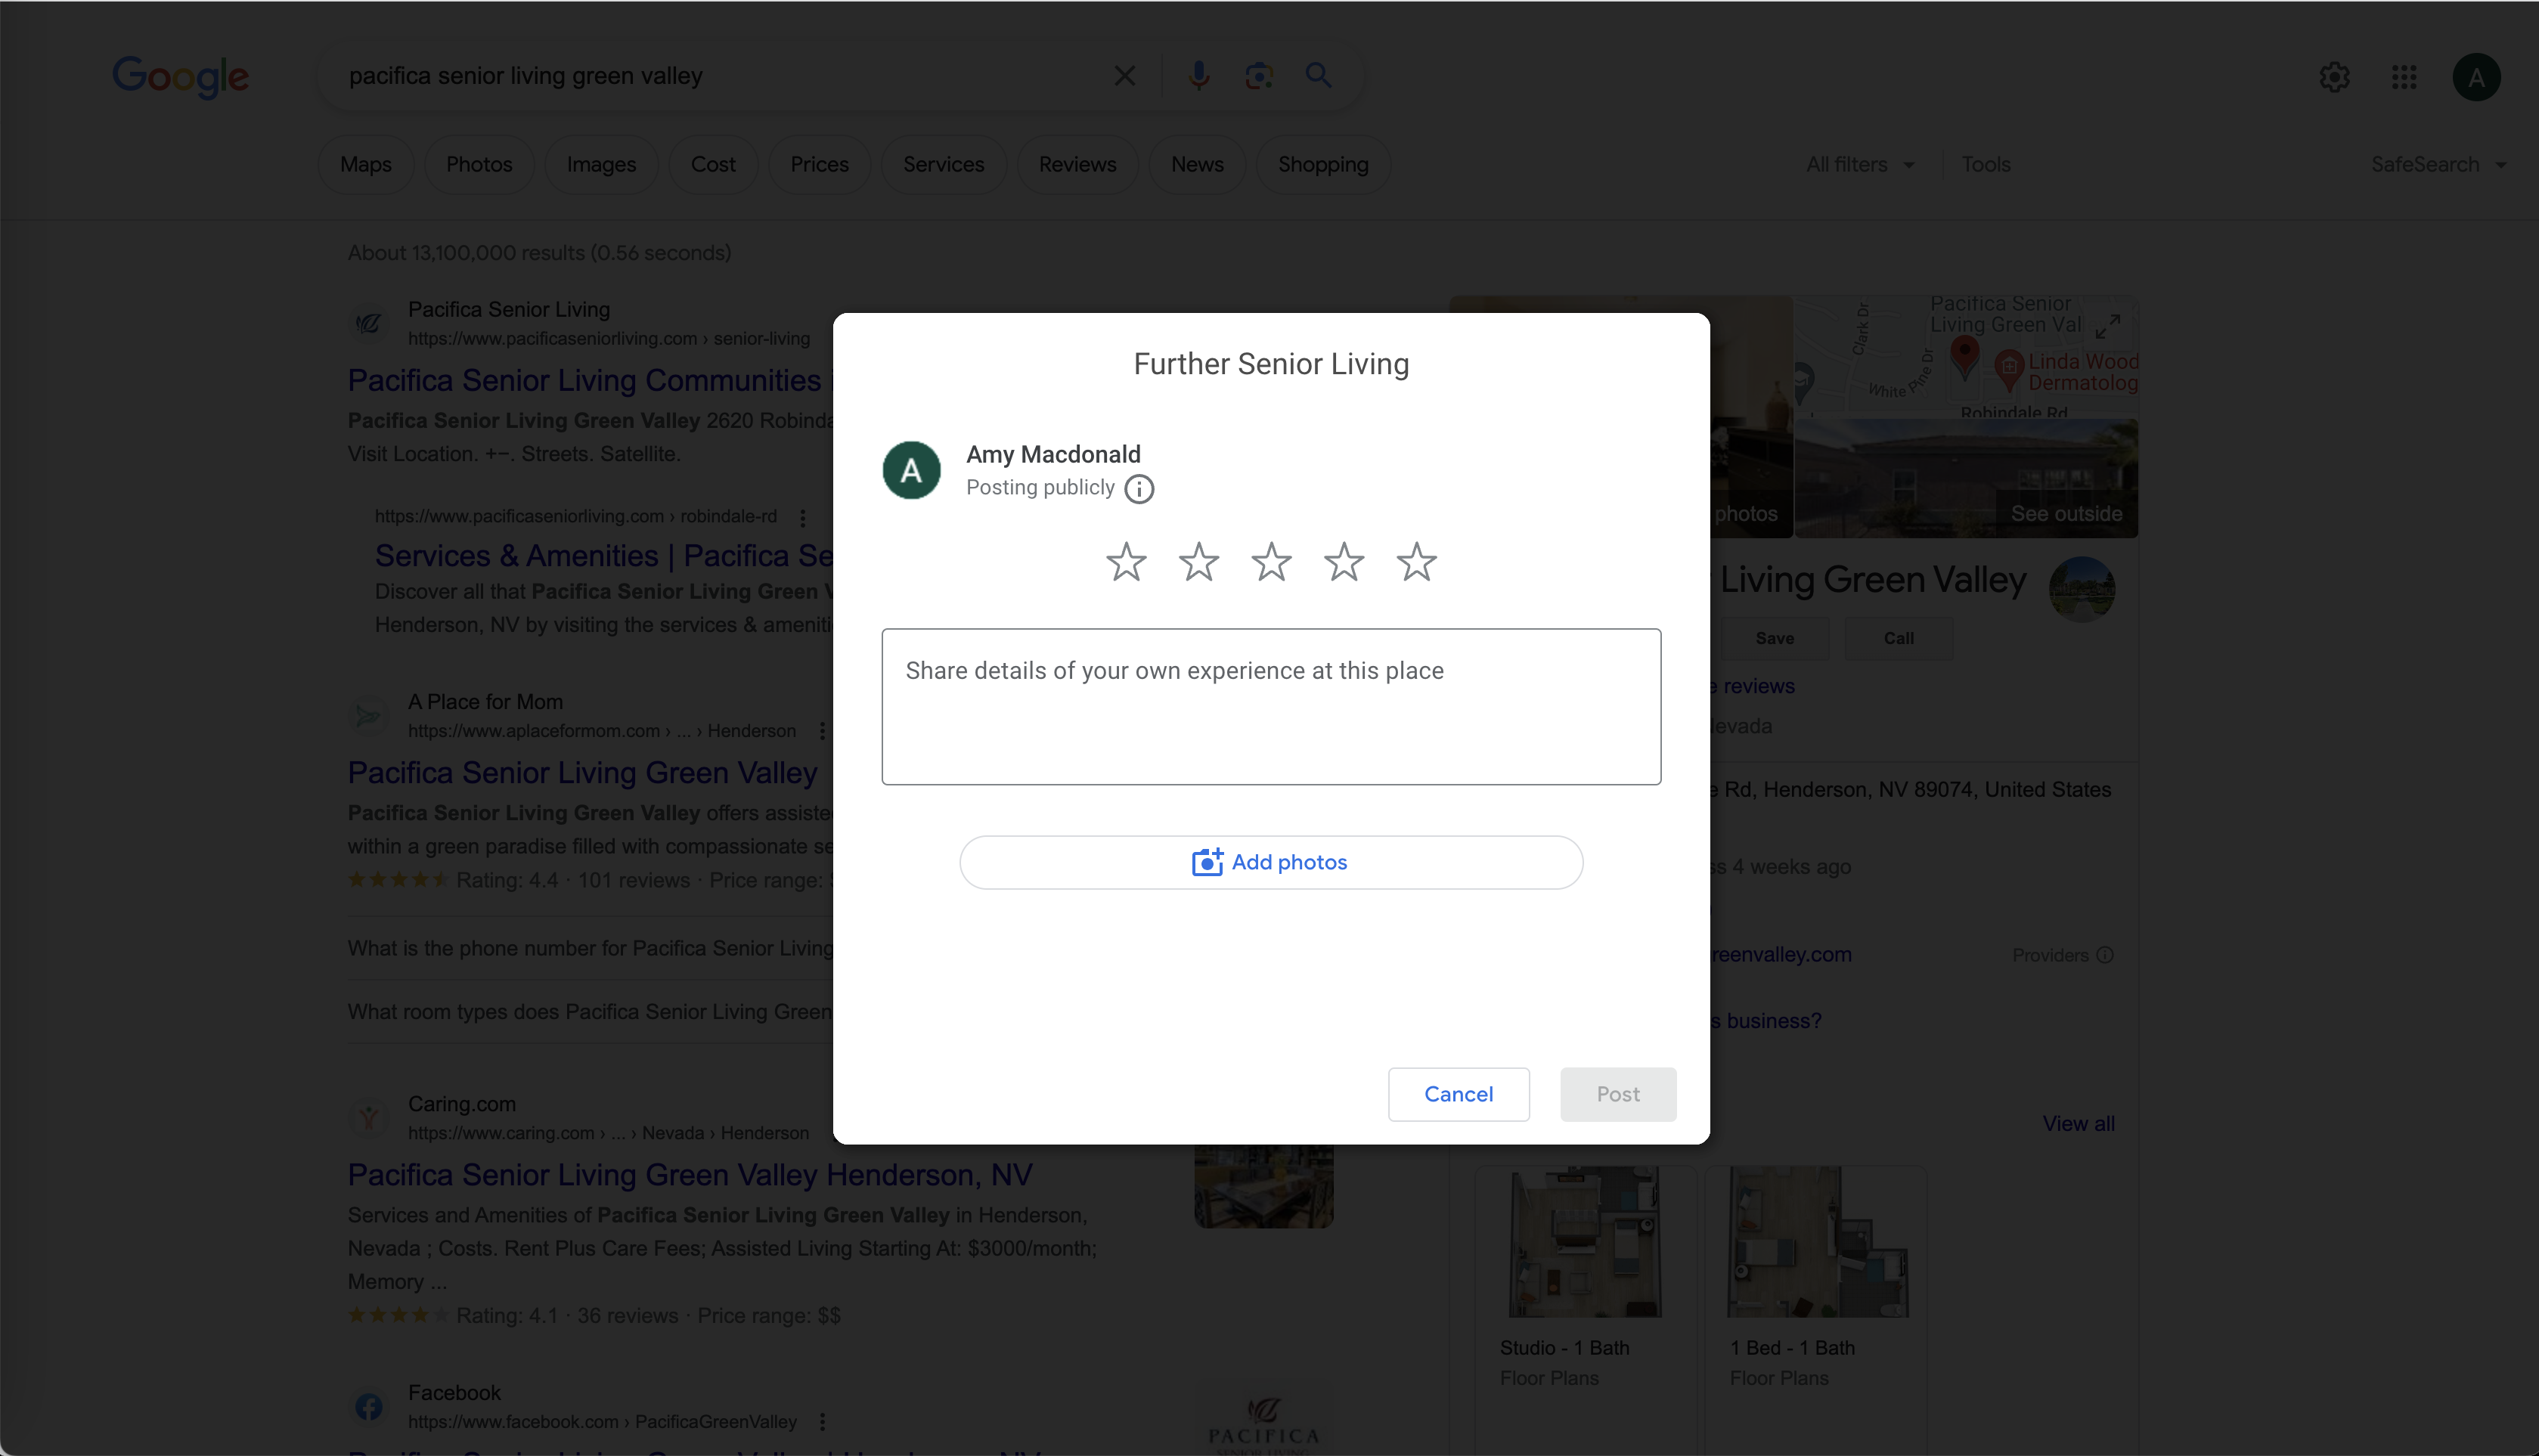Open options for Facebook result
Viewport: 2539px width, 1456px height.
(822, 1421)
